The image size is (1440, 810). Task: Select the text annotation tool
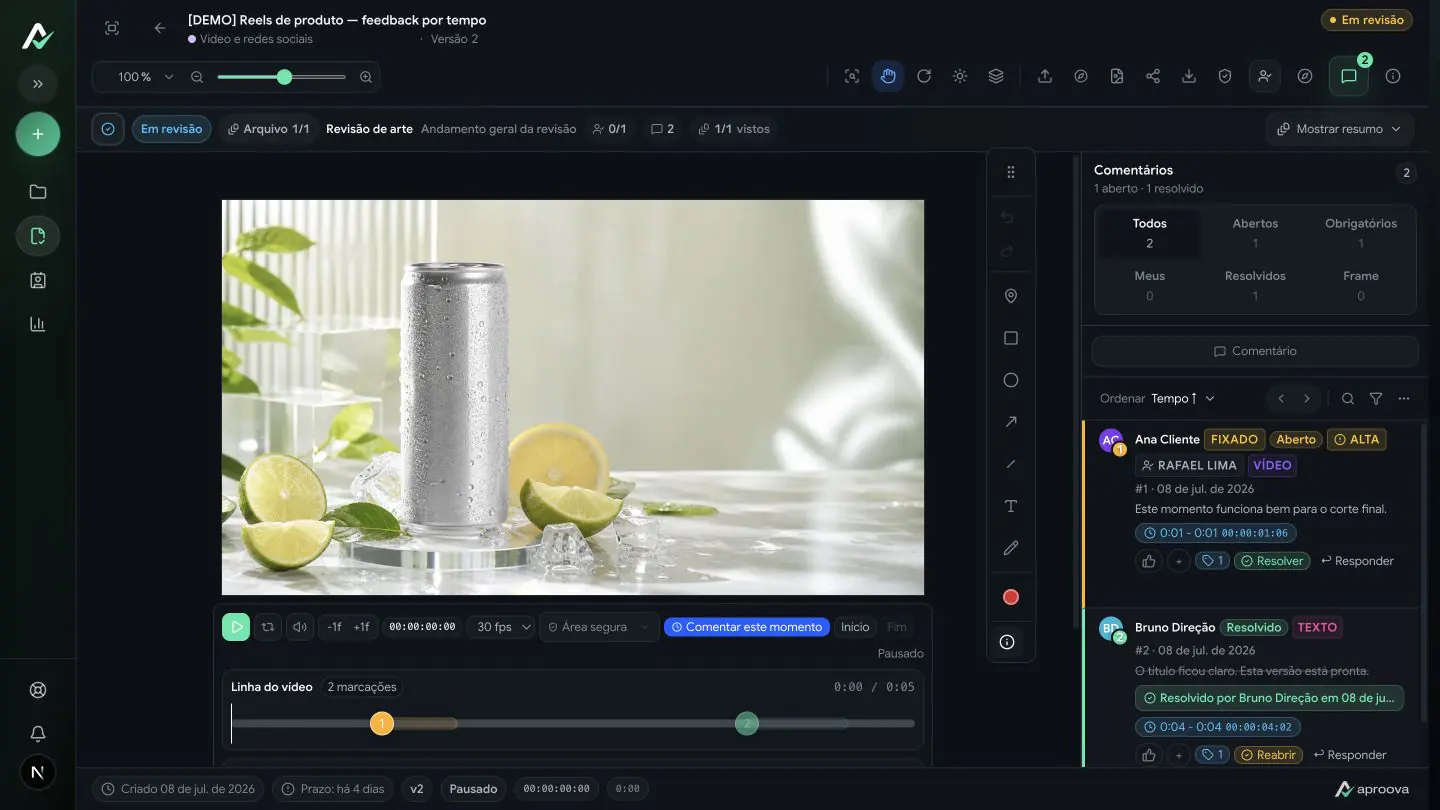pyautogui.click(x=1010, y=506)
